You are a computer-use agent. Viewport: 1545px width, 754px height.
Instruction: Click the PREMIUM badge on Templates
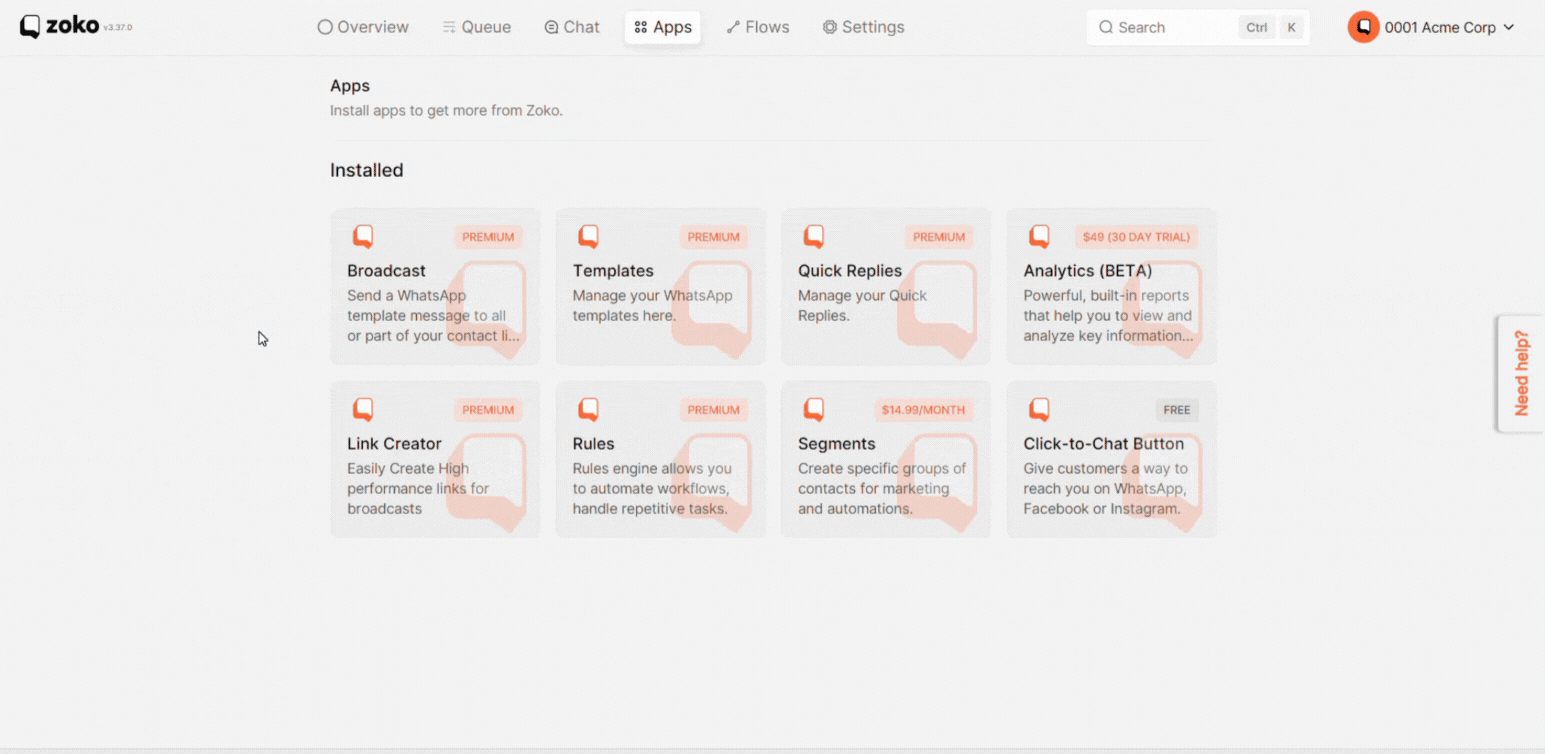pyautogui.click(x=714, y=237)
